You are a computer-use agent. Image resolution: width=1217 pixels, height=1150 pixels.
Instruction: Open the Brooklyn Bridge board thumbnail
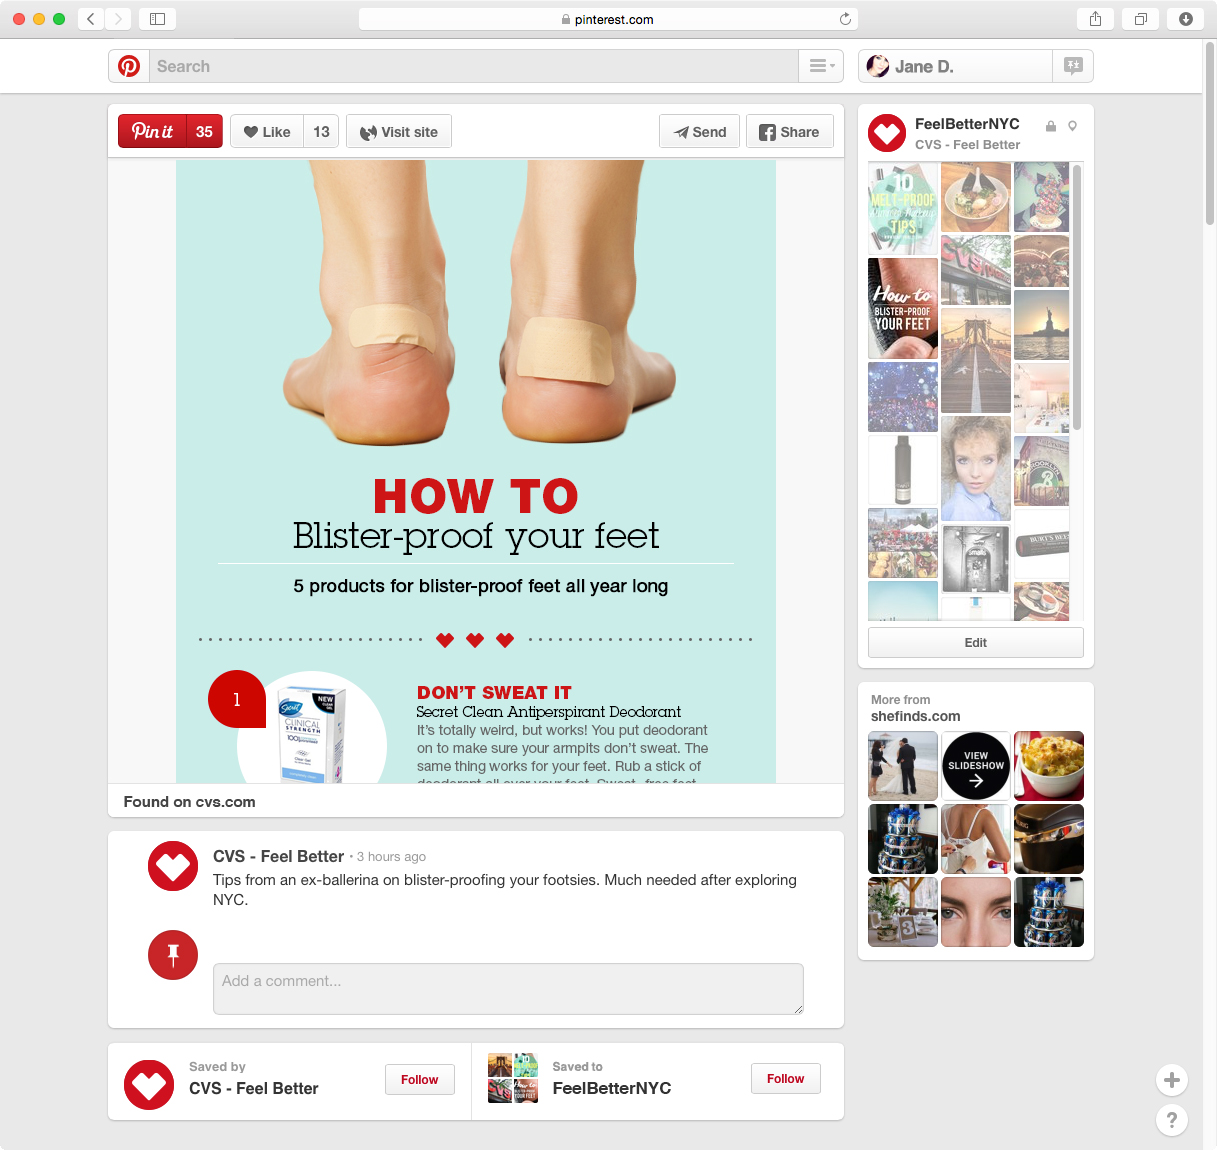(x=976, y=360)
